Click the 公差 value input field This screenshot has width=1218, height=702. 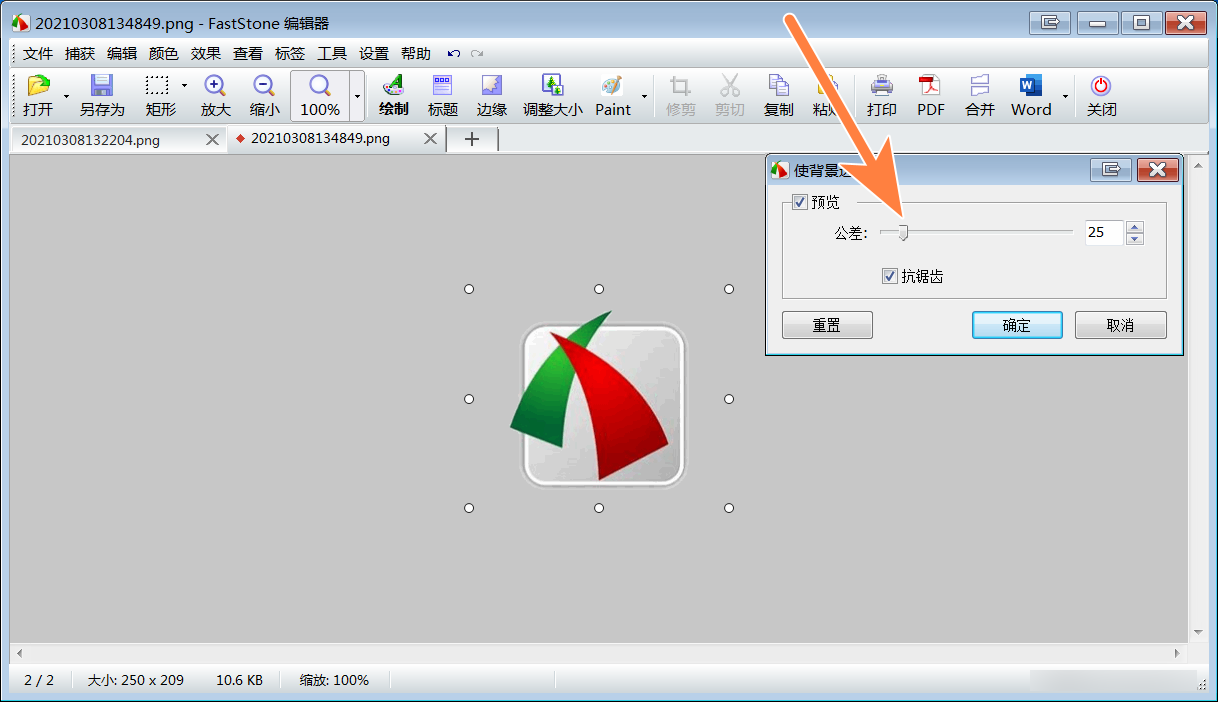tap(1104, 232)
